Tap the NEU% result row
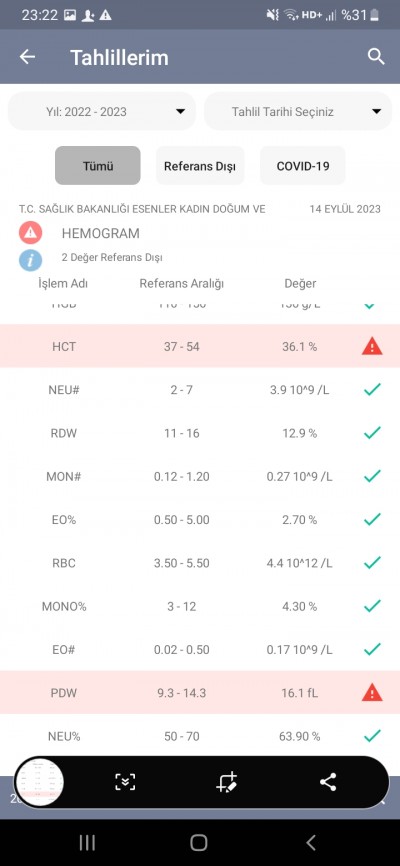Image resolution: width=400 pixels, height=866 pixels. pos(200,736)
